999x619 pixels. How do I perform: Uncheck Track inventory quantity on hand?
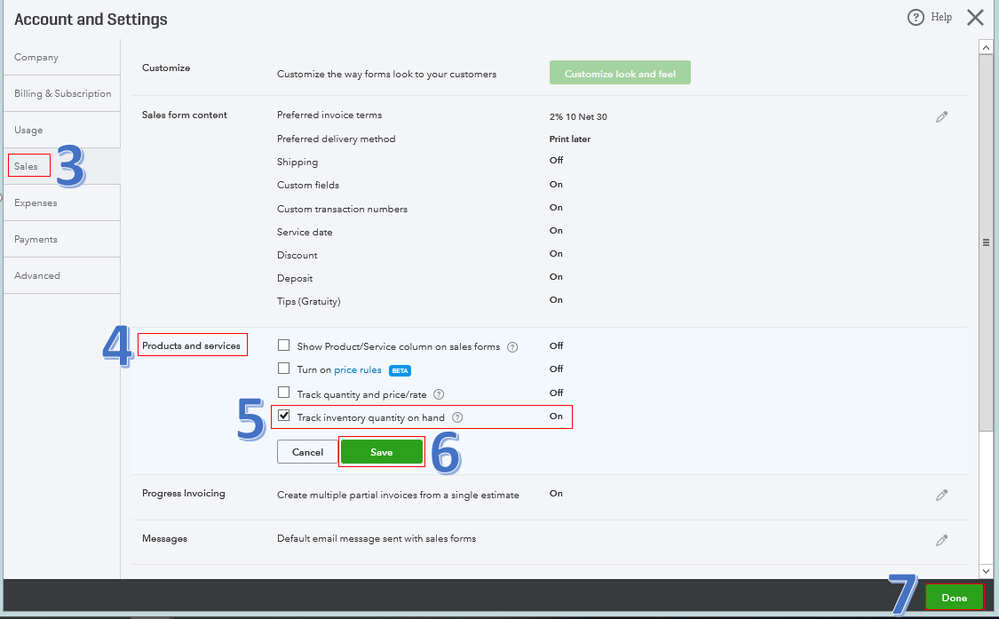(x=284, y=415)
